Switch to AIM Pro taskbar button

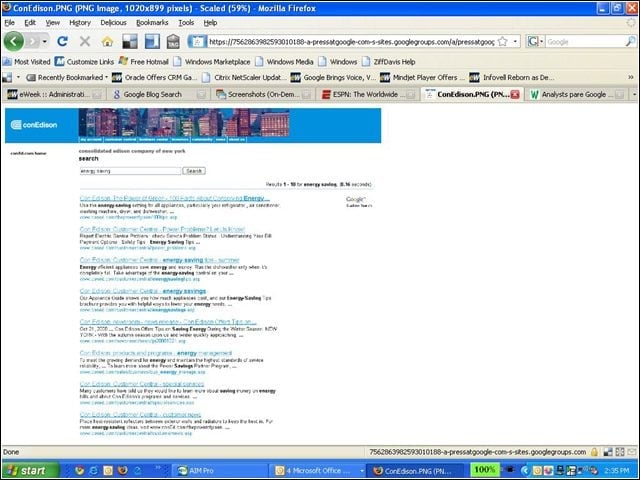point(220,471)
